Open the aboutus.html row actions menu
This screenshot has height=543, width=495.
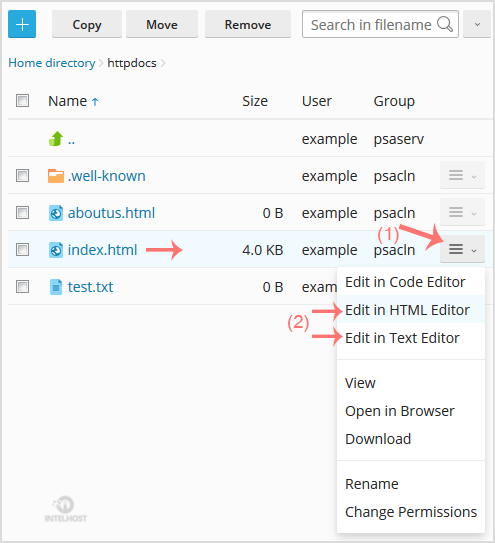[x=462, y=212]
